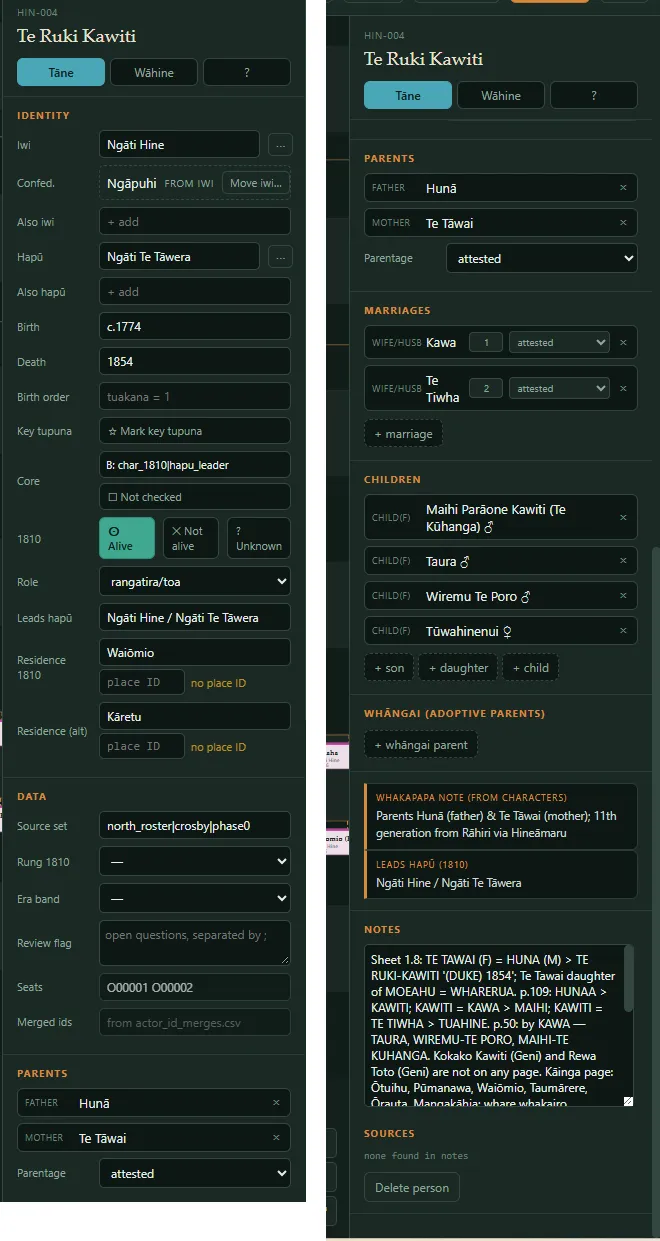660x1241 pixels.
Task: Click the Delete person button
Action: (412, 1187)
